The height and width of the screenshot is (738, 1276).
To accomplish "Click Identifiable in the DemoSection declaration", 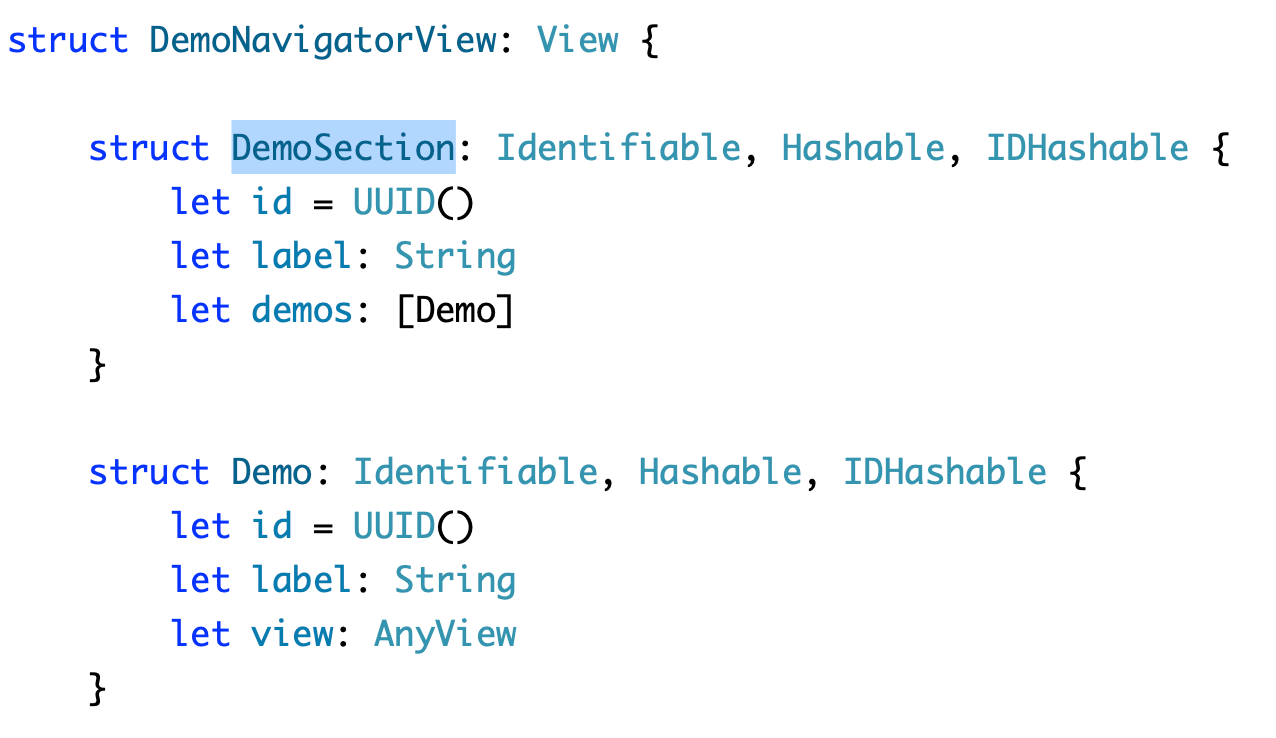I will [618, 148].
